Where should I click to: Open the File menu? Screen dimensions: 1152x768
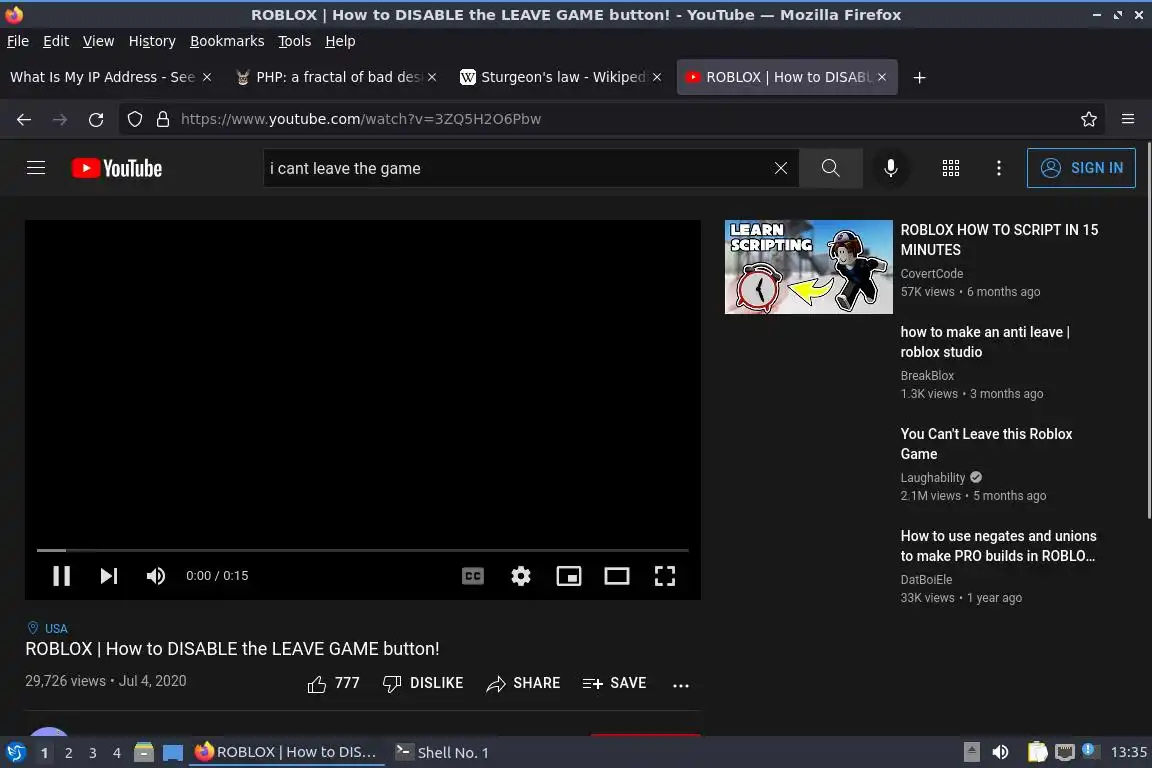coord(18,41)
